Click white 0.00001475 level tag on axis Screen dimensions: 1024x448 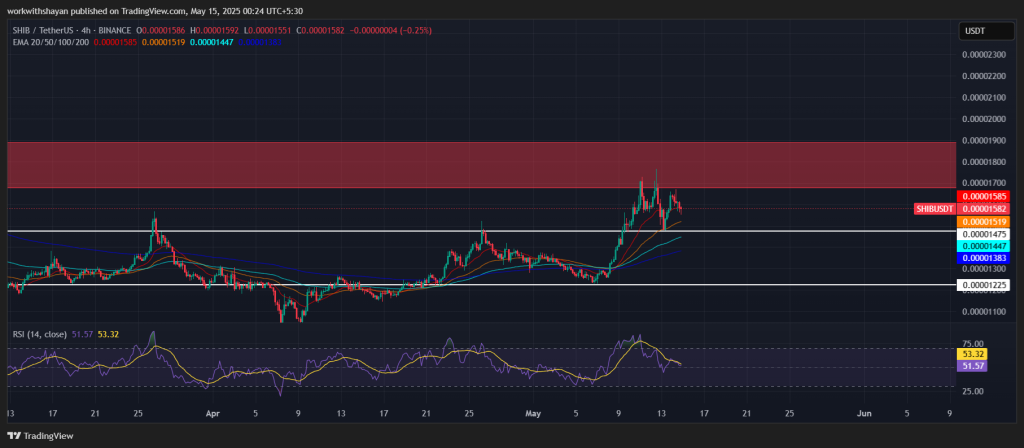click(983, 234)
